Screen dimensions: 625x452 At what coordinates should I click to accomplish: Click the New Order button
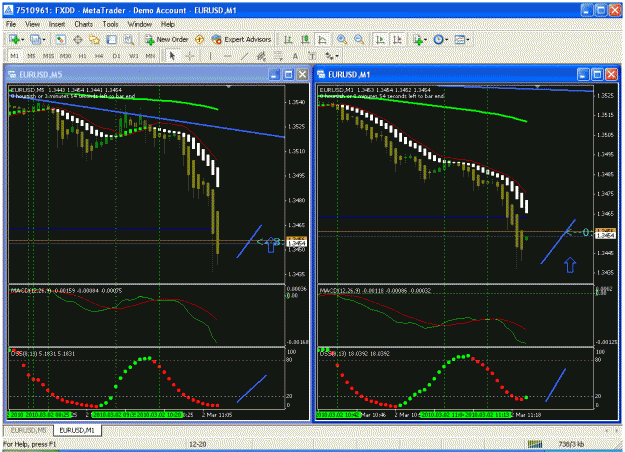point(166,39)
